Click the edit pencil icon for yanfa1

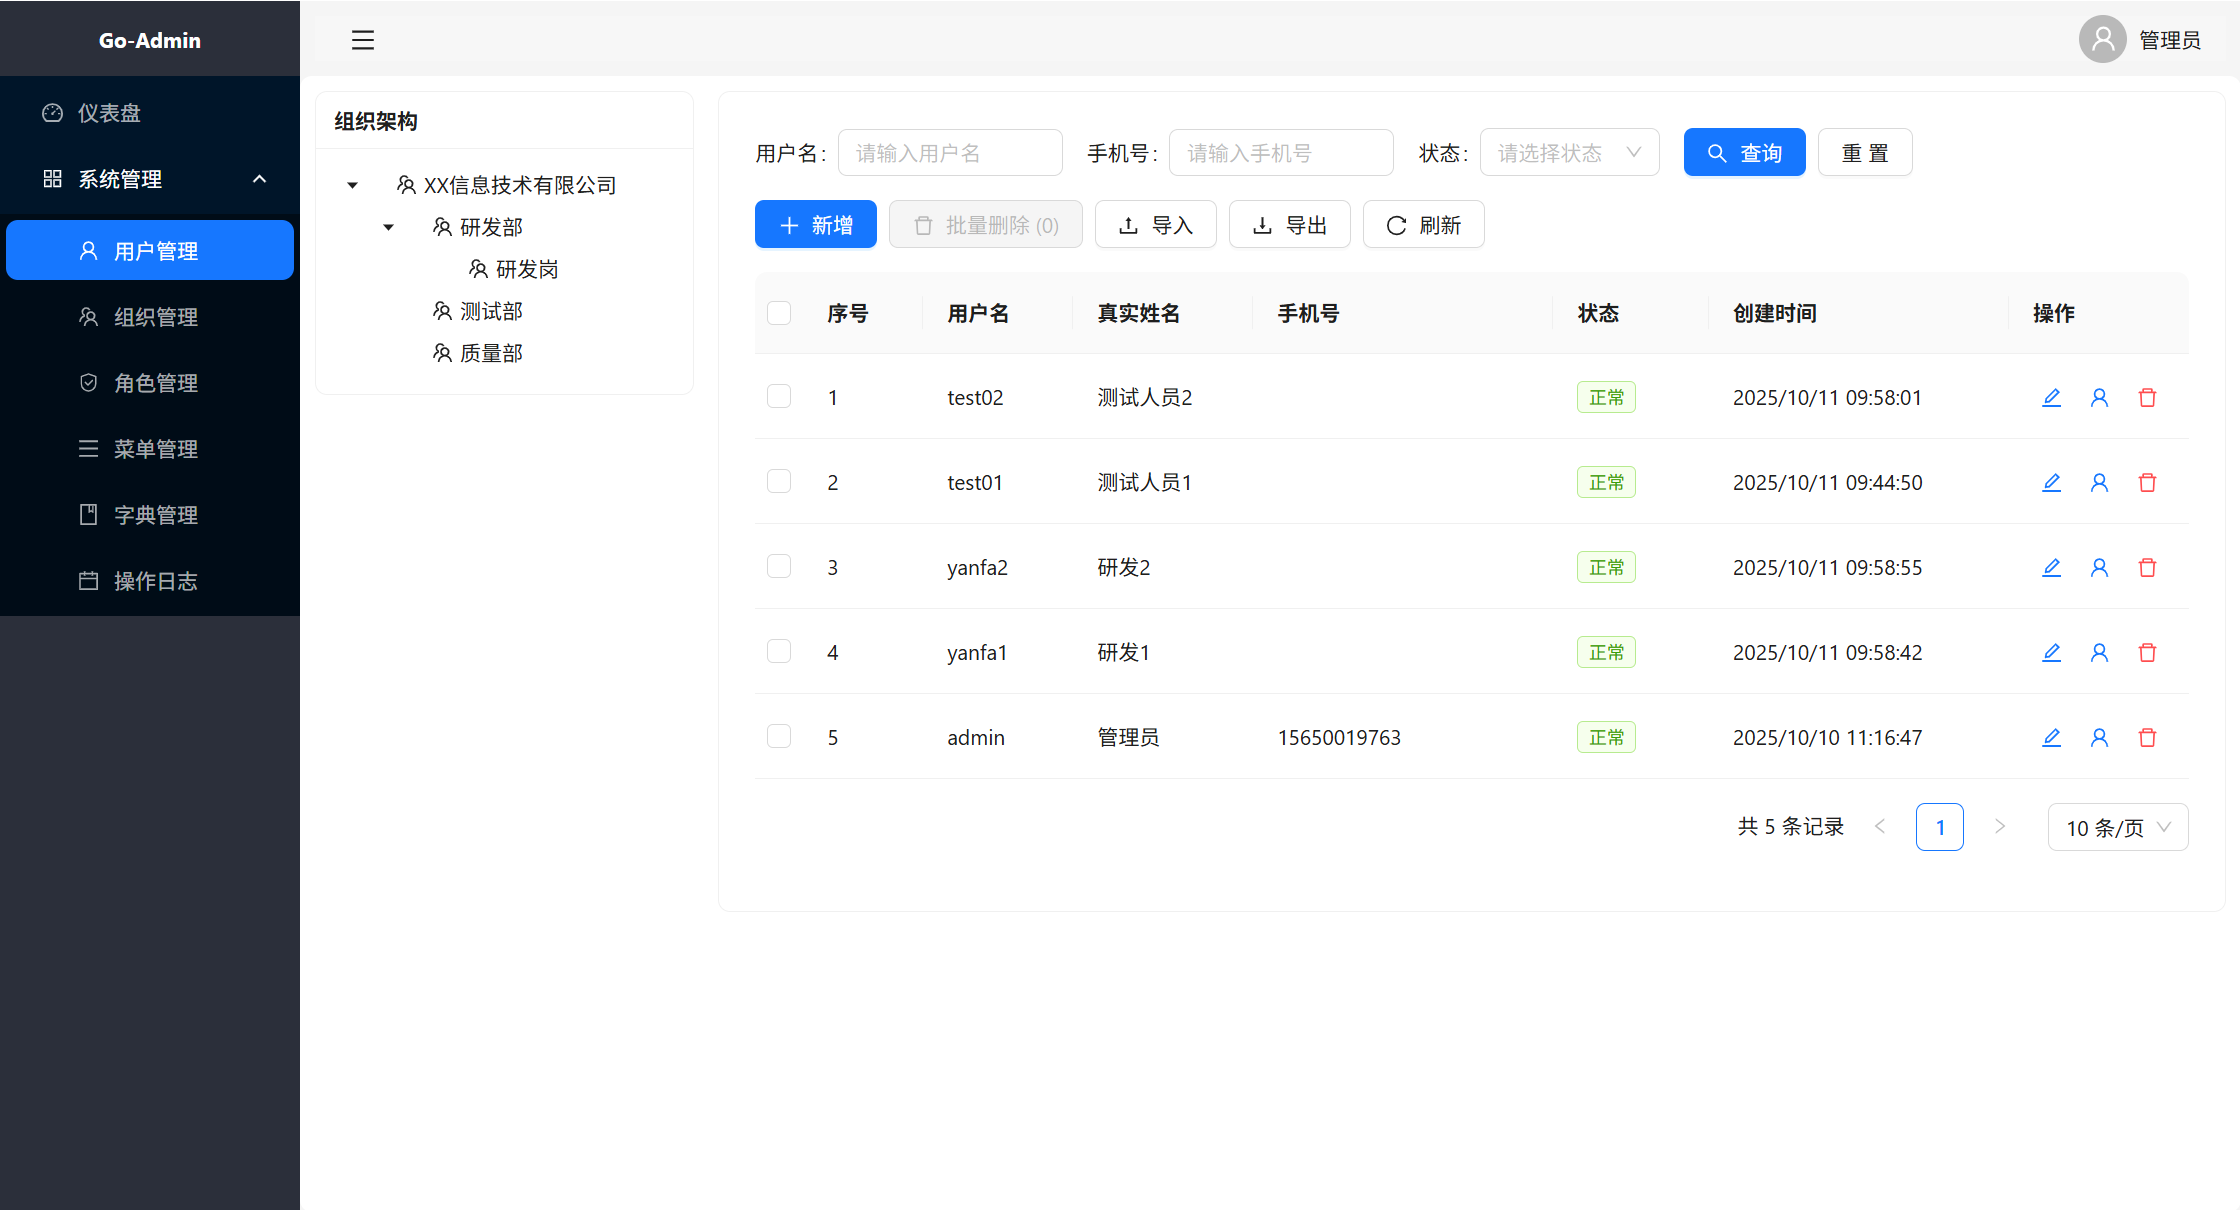point(2051,653)
